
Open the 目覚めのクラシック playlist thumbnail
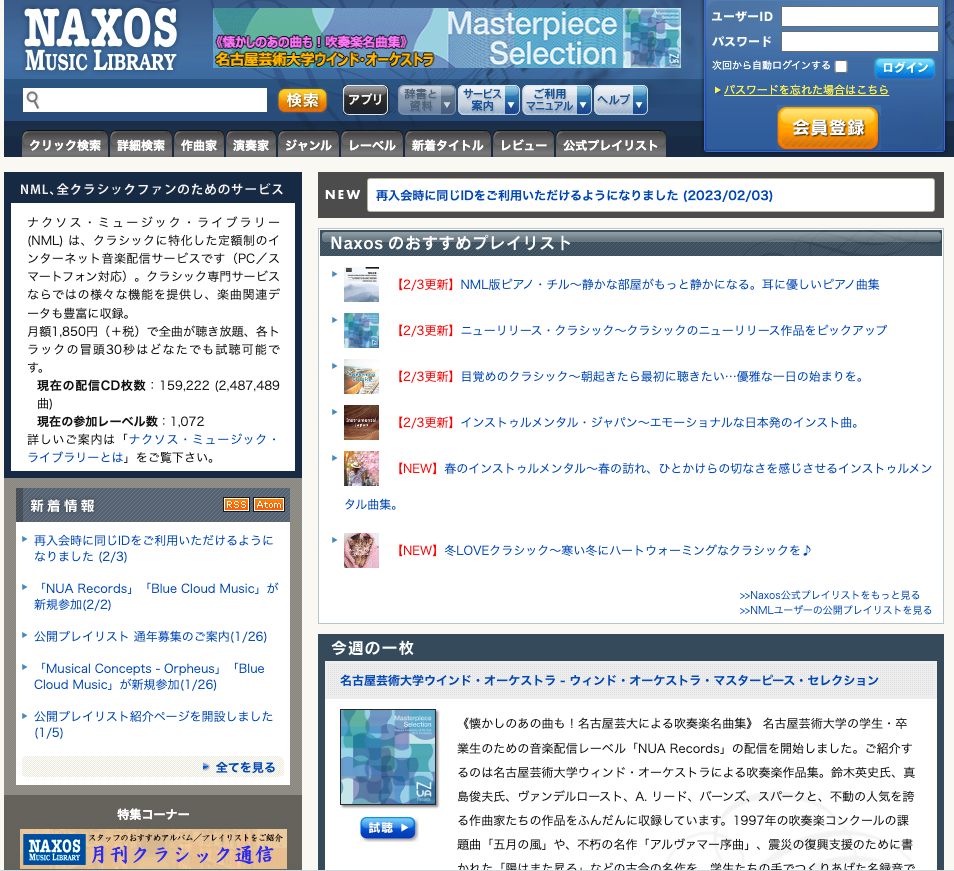(x=361, y=377)
